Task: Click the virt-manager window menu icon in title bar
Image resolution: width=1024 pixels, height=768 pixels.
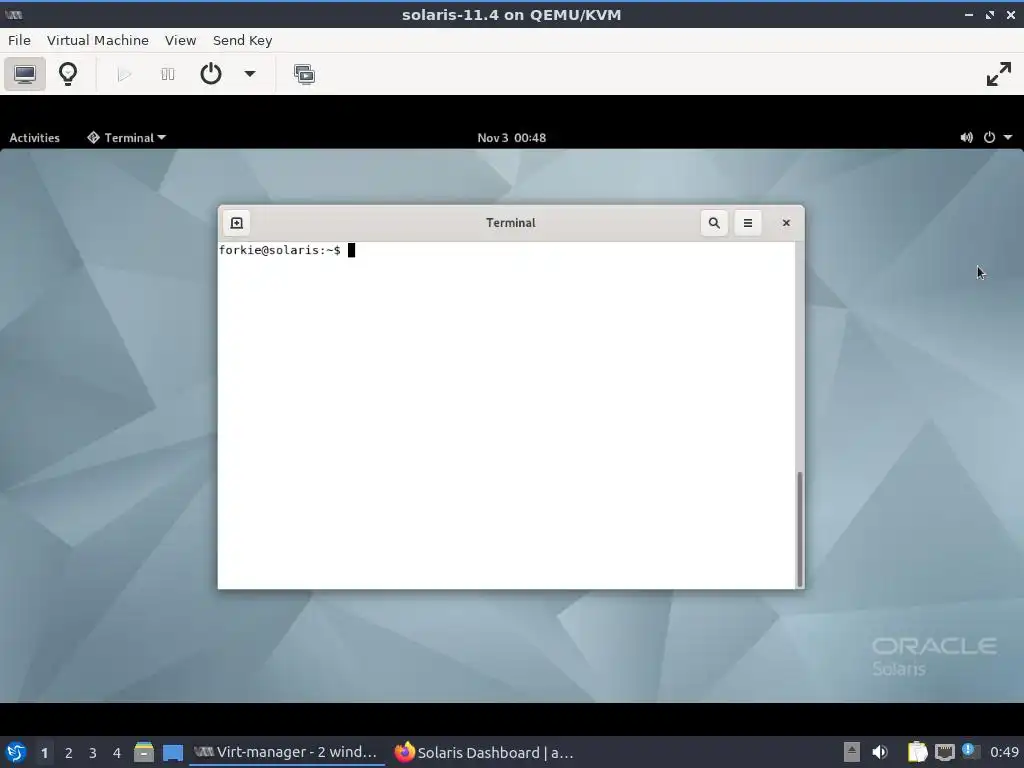Action: click(14, 14)
